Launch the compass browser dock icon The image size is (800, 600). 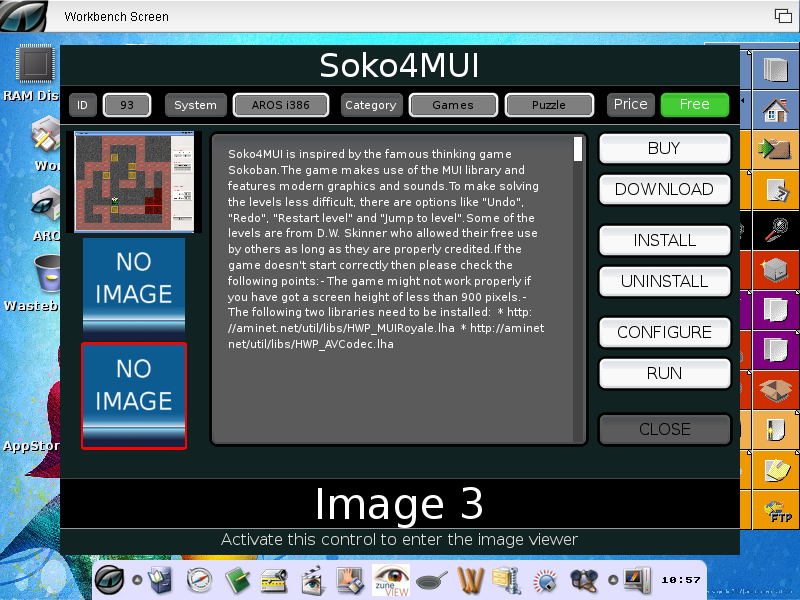click(199, 581)
